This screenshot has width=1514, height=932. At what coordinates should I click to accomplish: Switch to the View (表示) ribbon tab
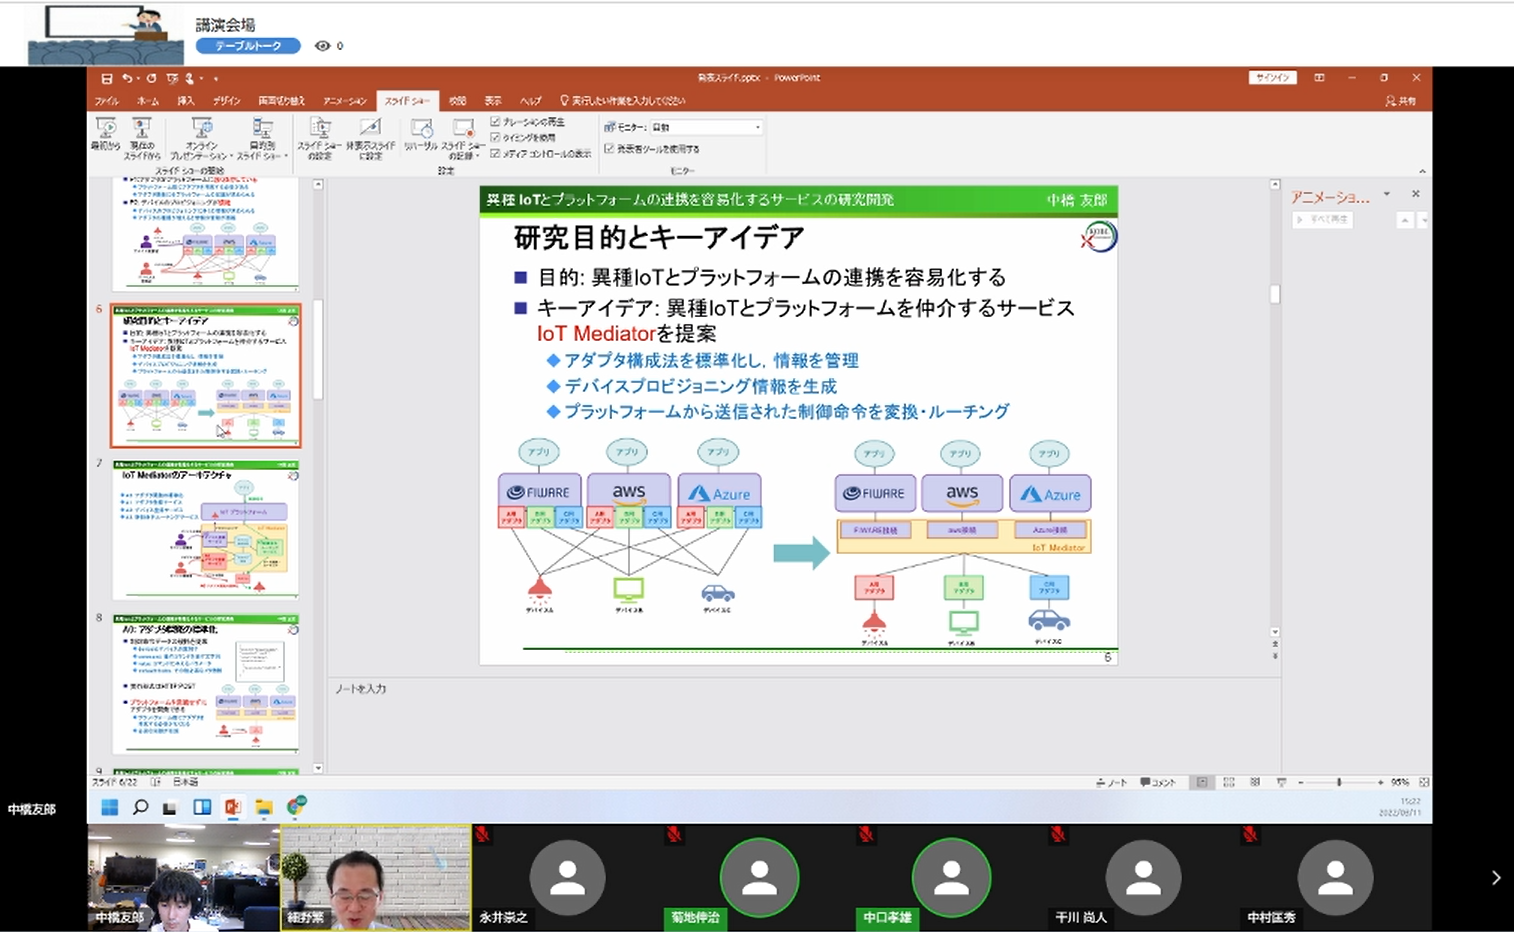point(493,101)
